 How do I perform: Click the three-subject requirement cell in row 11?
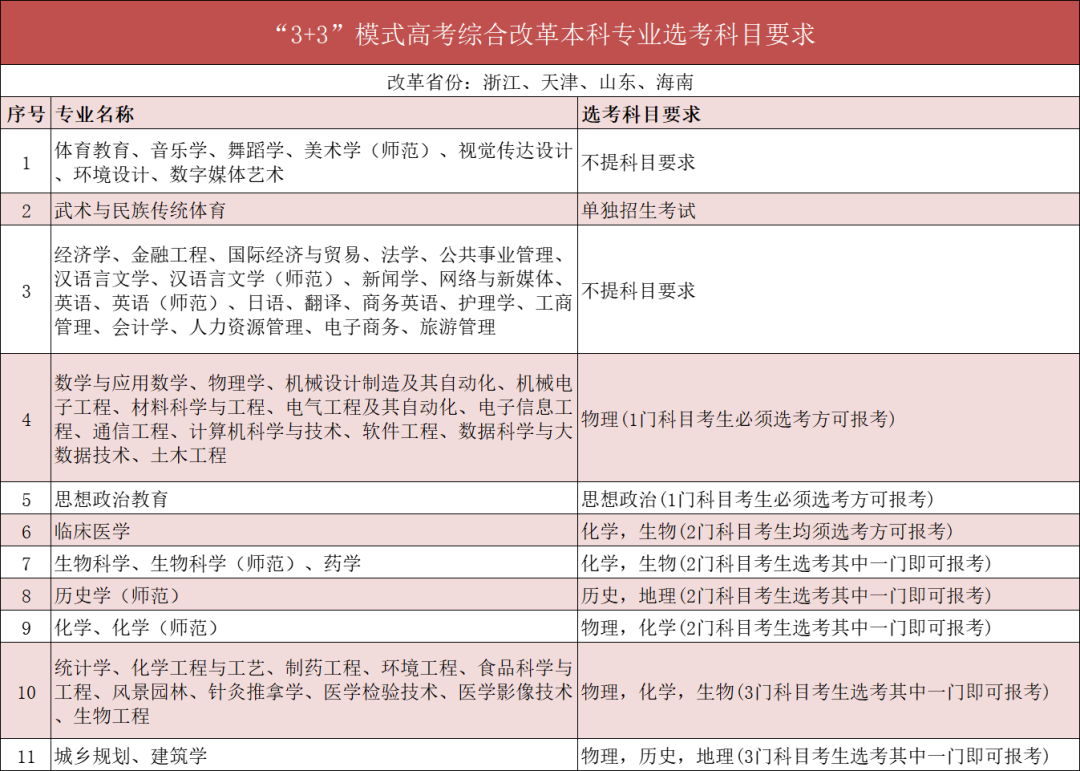point(800,756)
